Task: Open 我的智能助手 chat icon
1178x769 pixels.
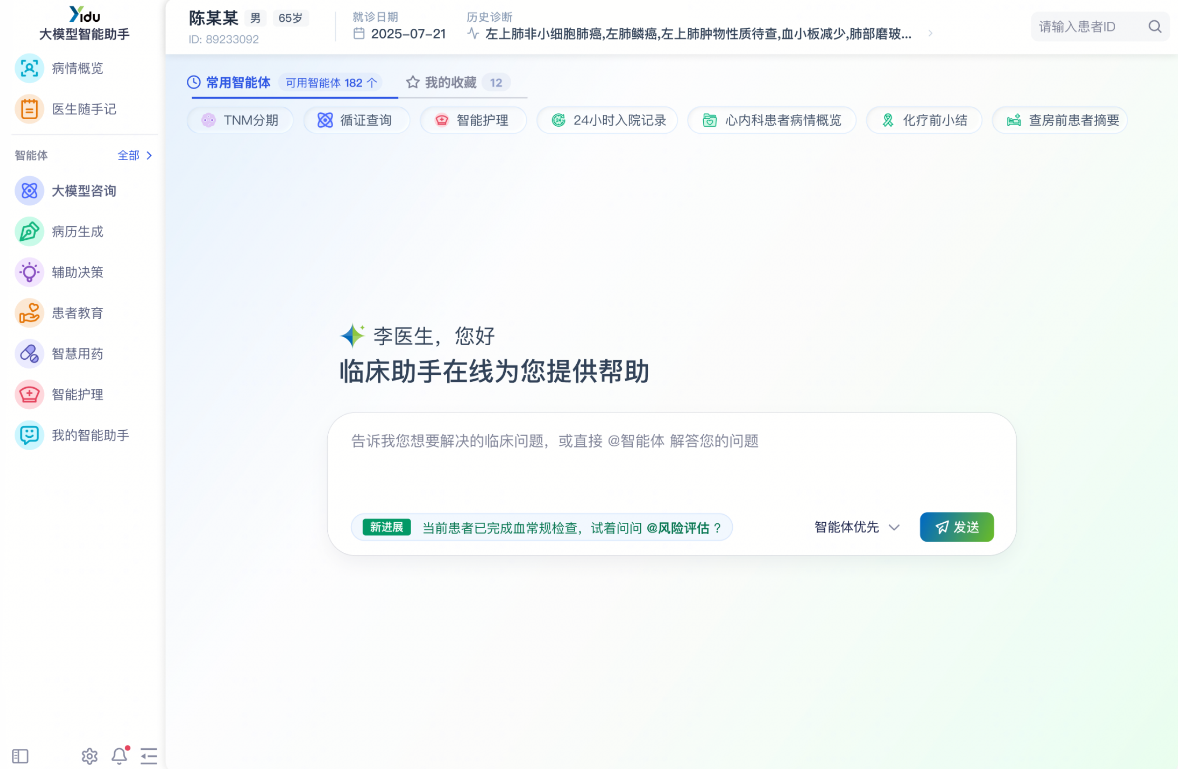Action: point(29,435)
